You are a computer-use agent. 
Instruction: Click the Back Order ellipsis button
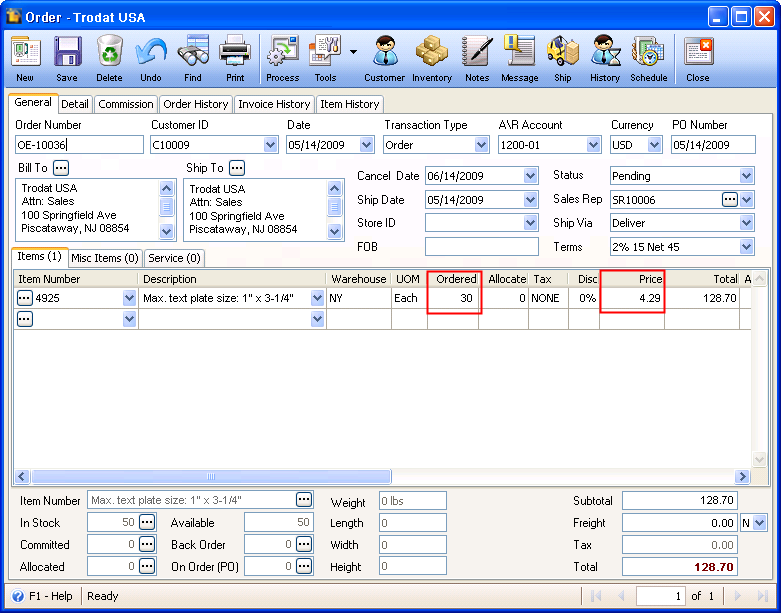click(x=304, y=544)
